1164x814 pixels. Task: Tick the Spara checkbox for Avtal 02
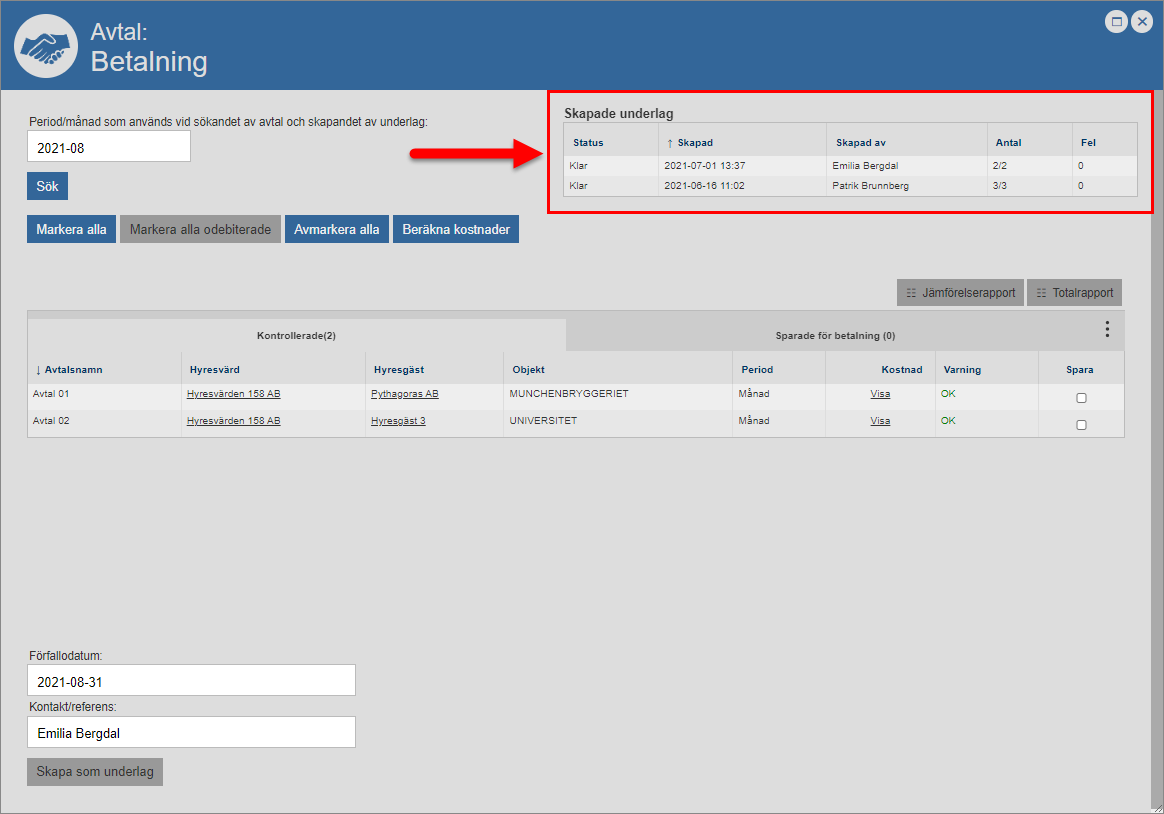[x=1081, y=425]
